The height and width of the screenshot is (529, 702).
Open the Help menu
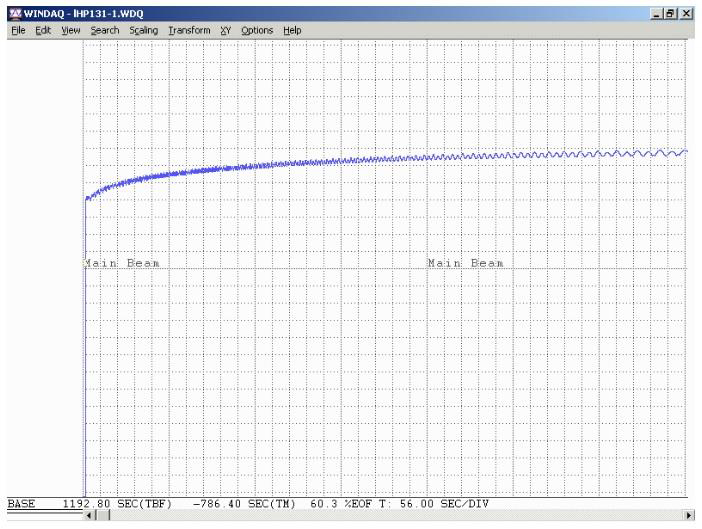pos(292,30)
